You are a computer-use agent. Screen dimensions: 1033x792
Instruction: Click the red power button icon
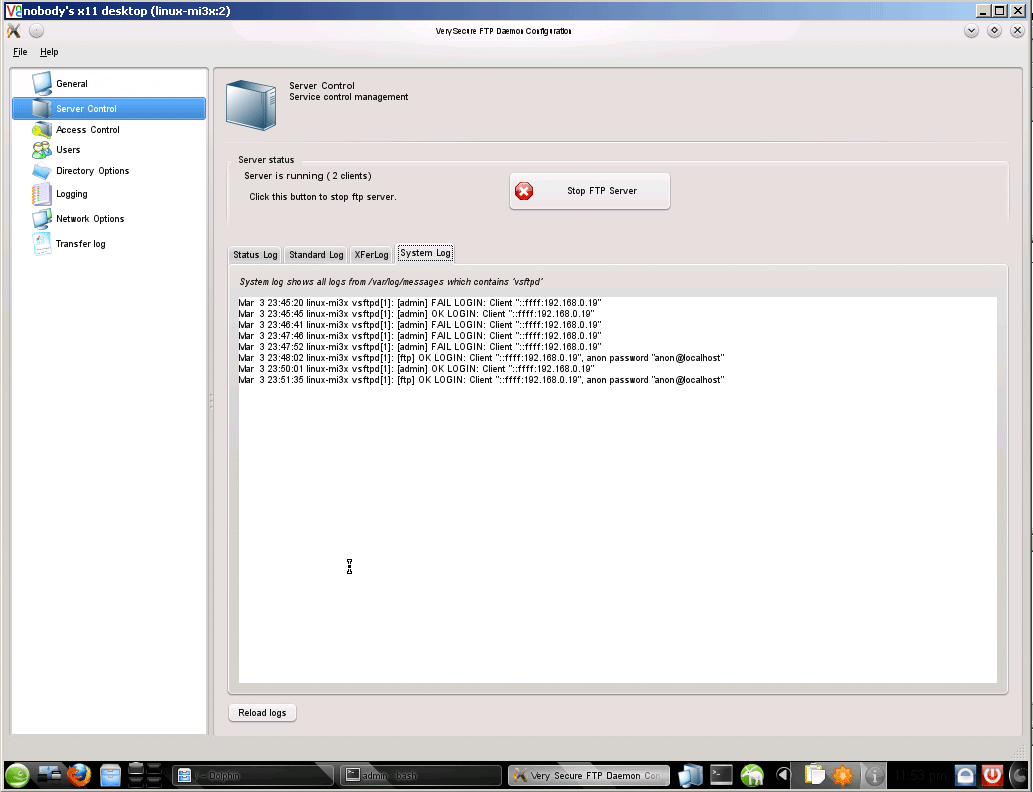(x=992, y=776)
